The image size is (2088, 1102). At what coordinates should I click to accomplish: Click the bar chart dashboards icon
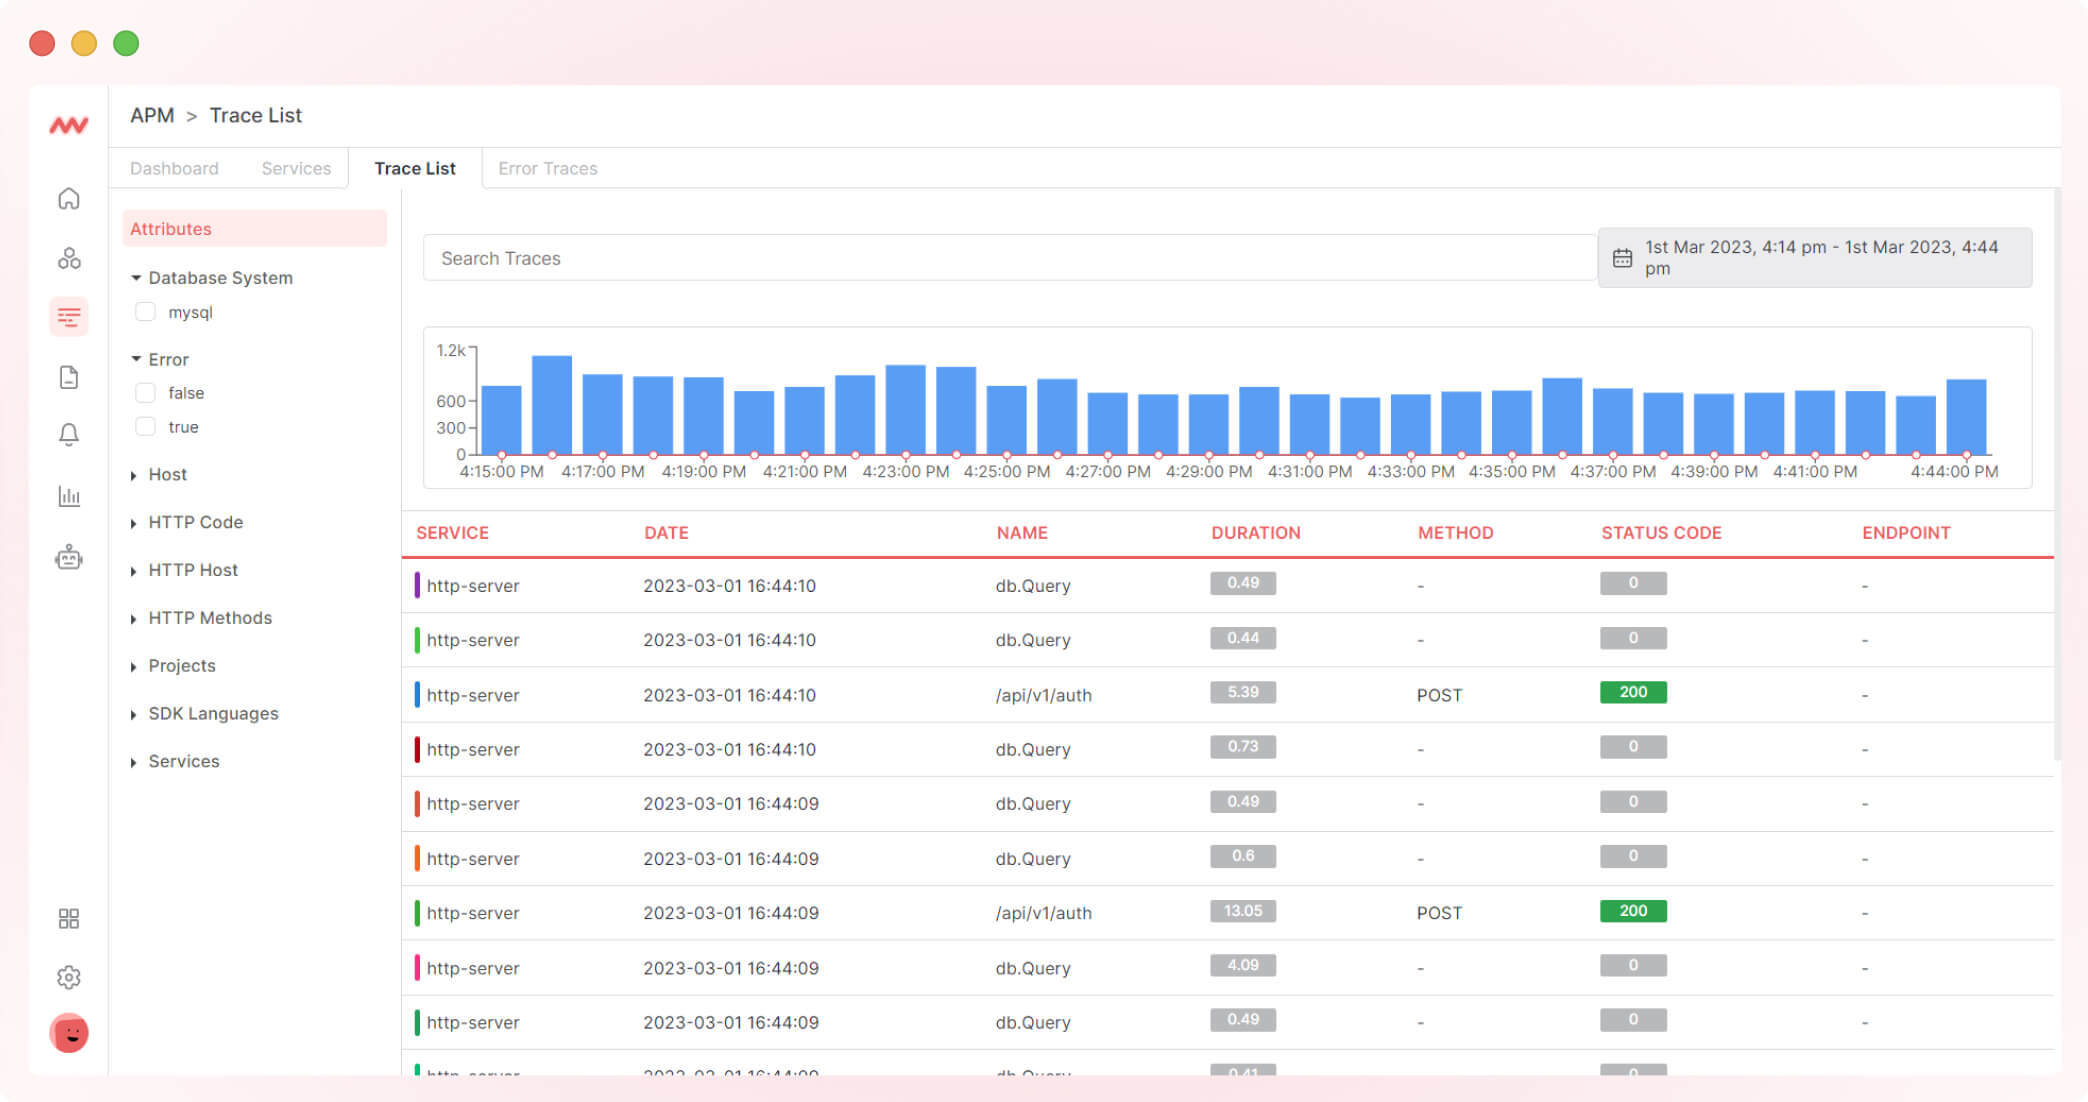(69, 496)
